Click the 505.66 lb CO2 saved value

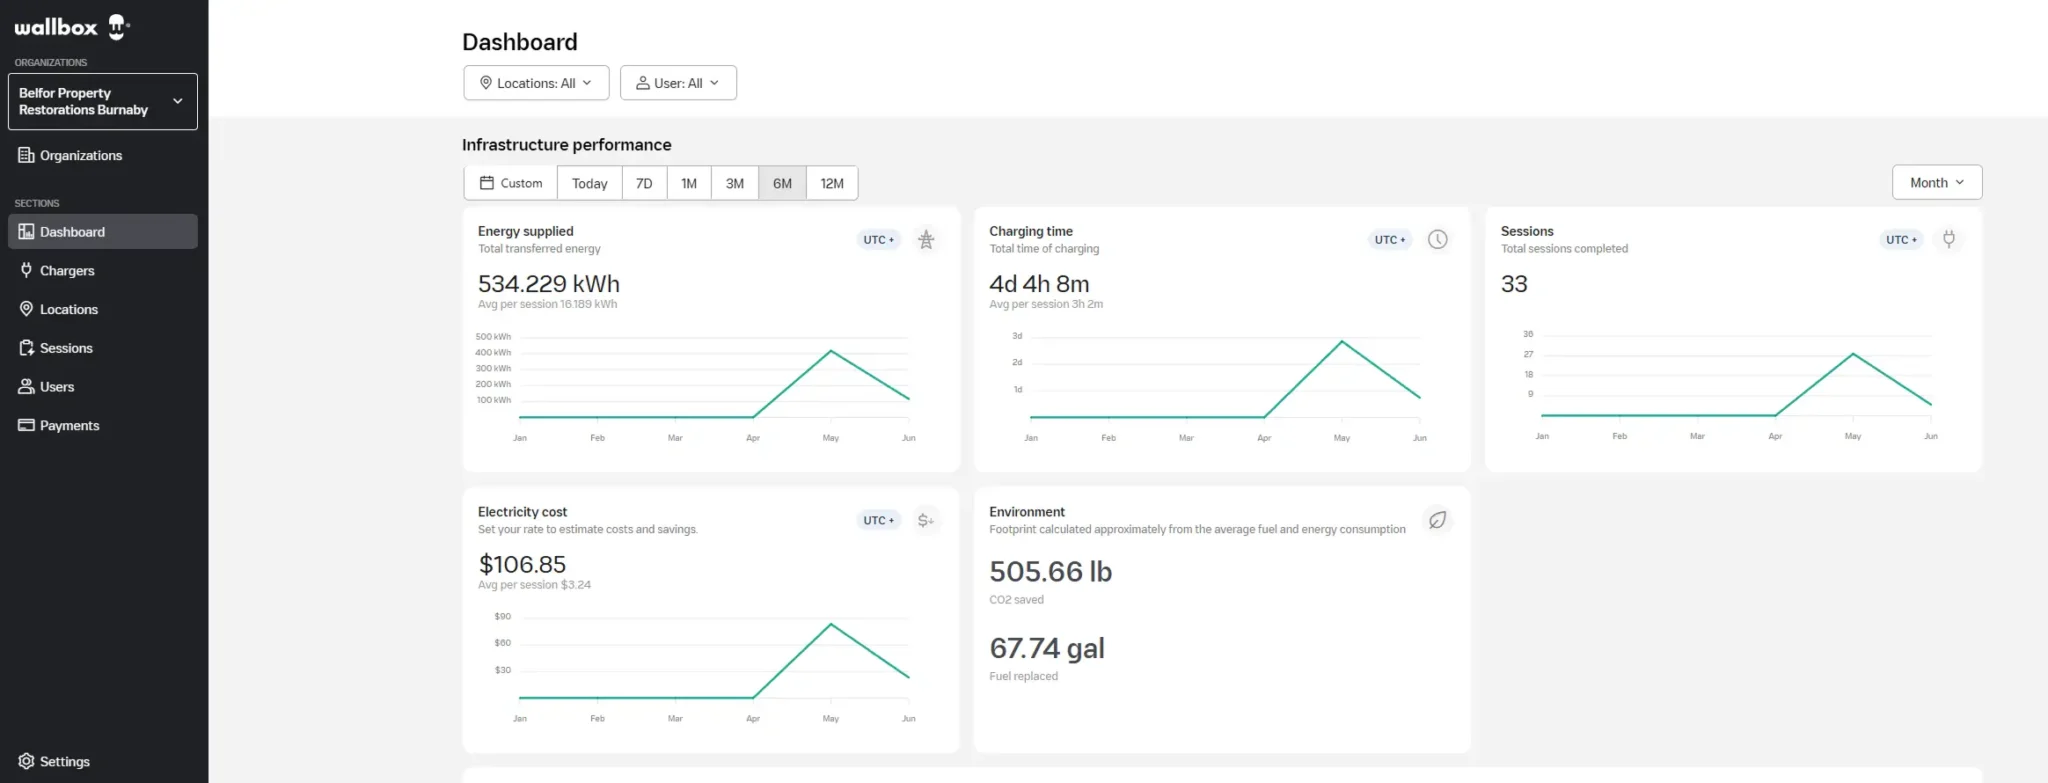[1050, 572]
